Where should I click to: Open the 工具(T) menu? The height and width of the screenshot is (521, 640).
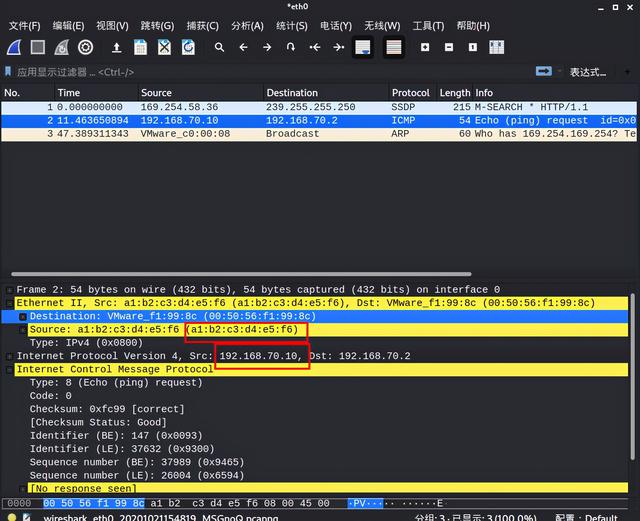tap(428, 26)
